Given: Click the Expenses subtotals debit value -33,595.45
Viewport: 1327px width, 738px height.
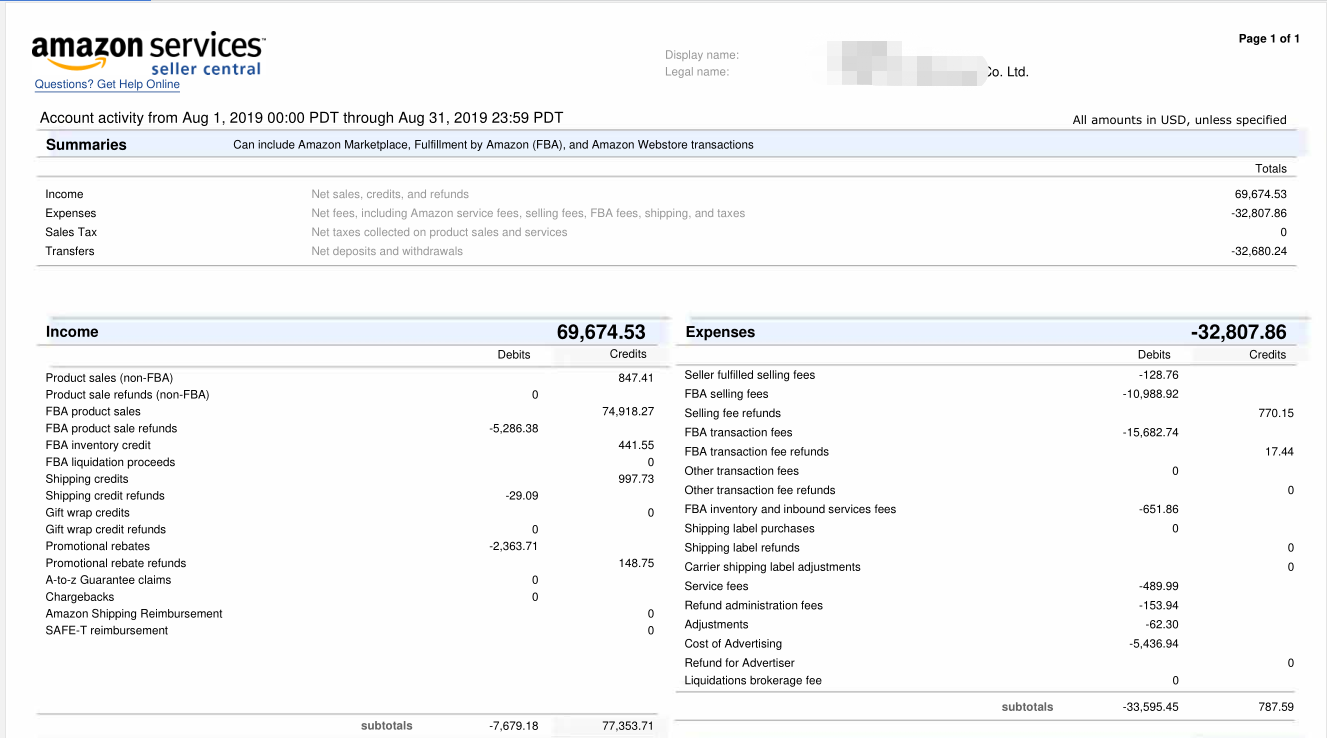Looking at the screenshot, I should [x=1150, y=707].
